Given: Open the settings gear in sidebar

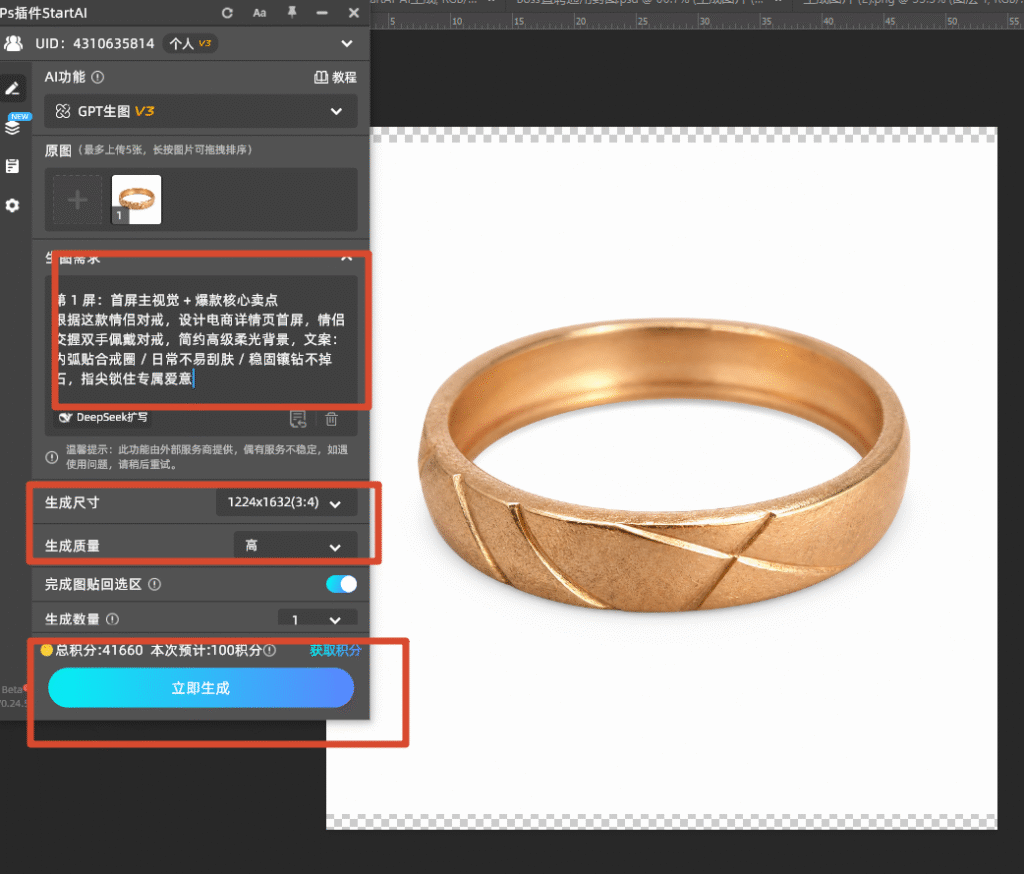Looking at the screenshot, I should click(x=12, y=205).
